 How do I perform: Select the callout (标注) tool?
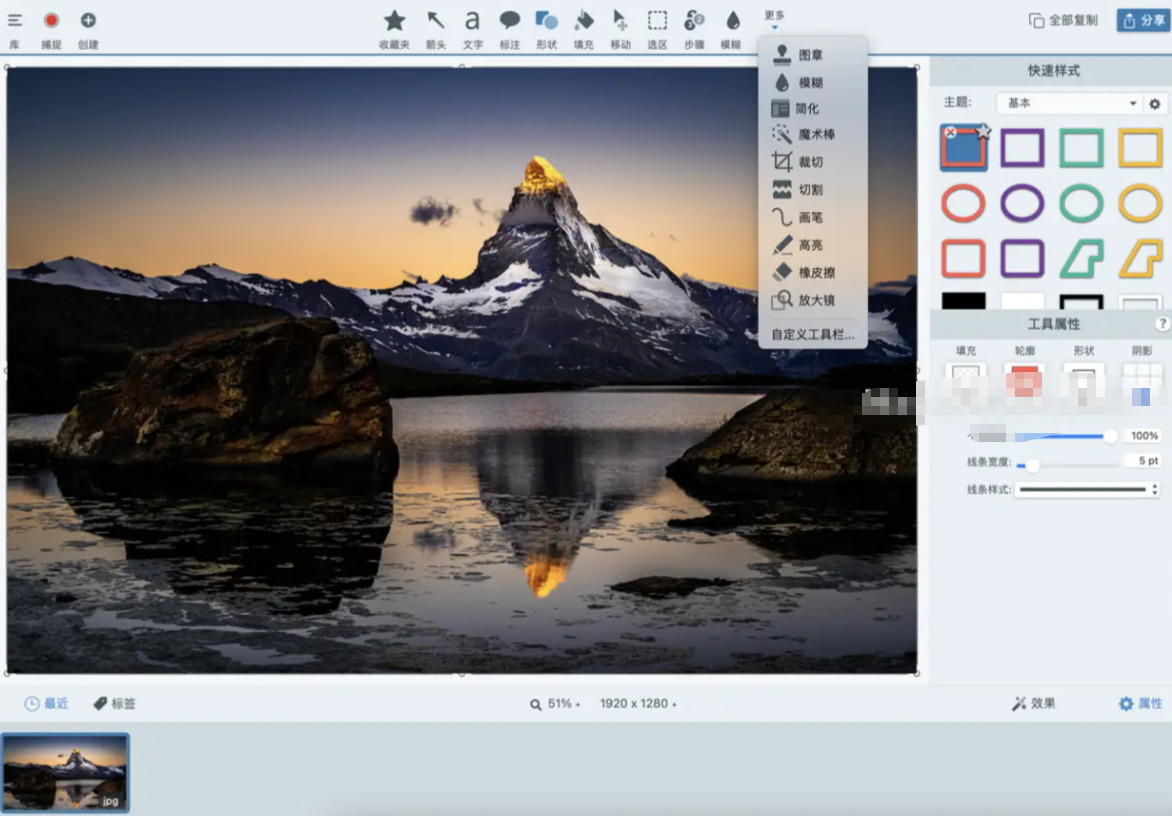coord(510,30)
